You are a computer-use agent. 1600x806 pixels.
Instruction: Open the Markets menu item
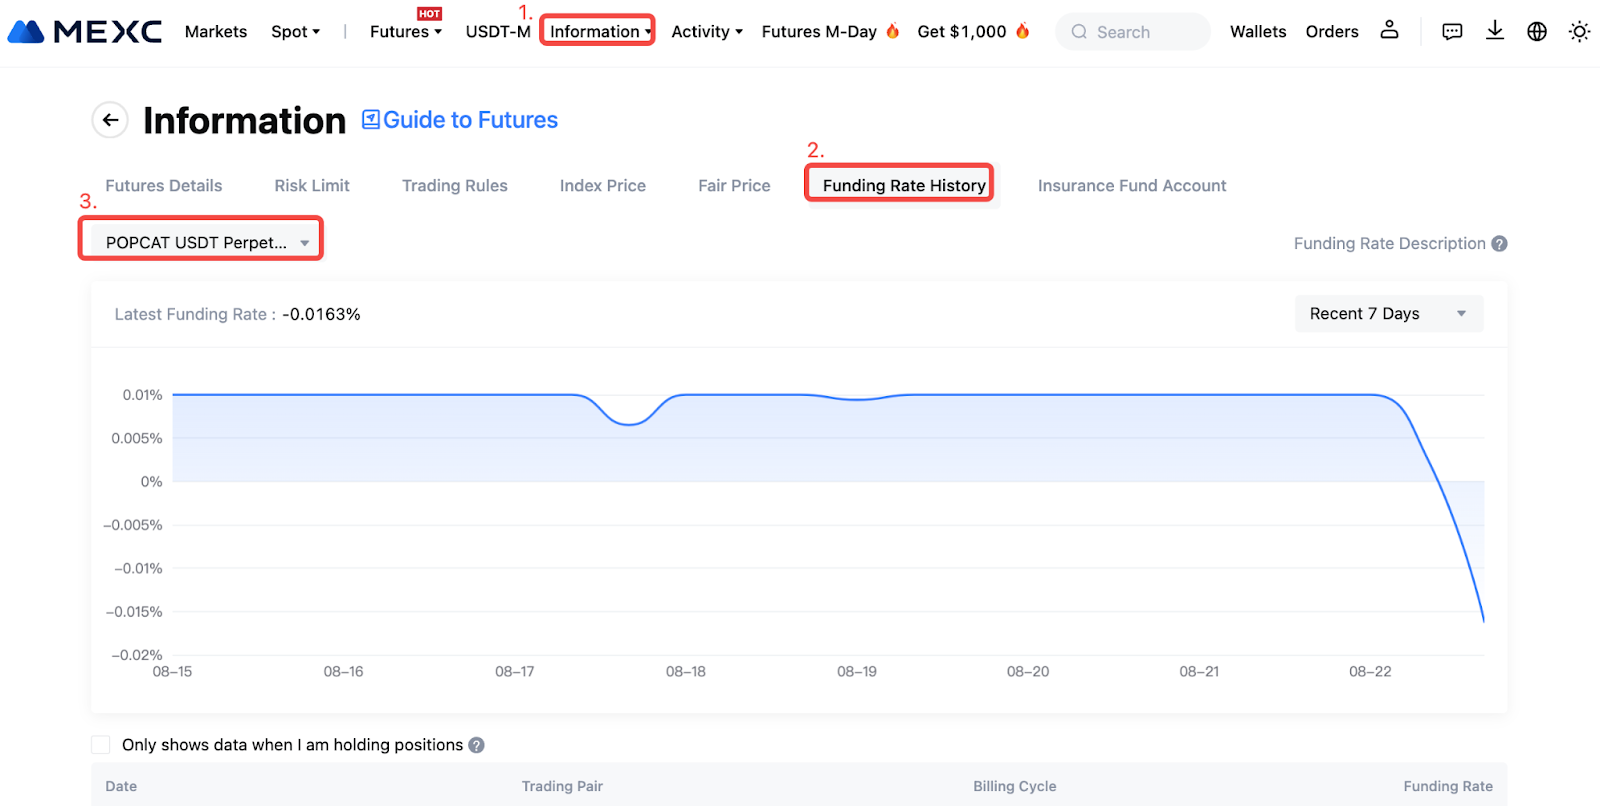[216, 32]
